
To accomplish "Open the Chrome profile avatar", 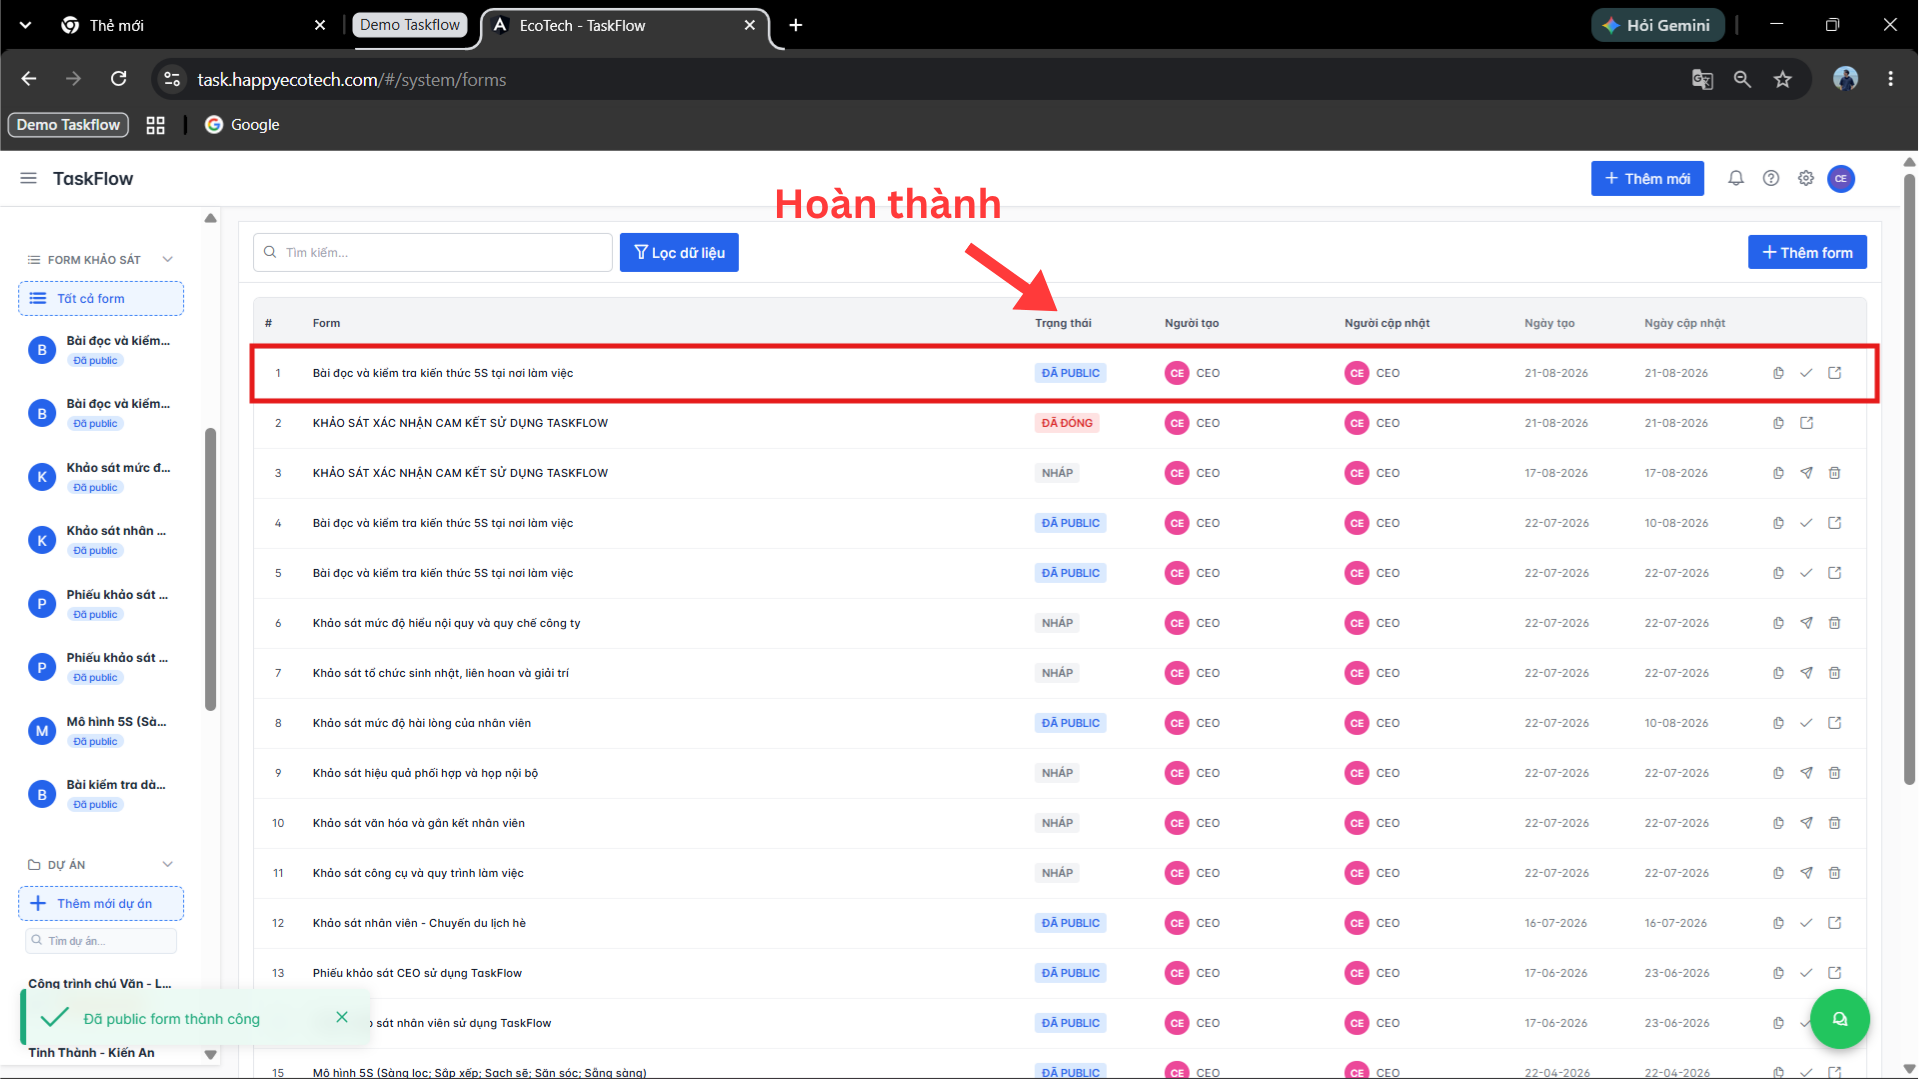I will 1846,79.
